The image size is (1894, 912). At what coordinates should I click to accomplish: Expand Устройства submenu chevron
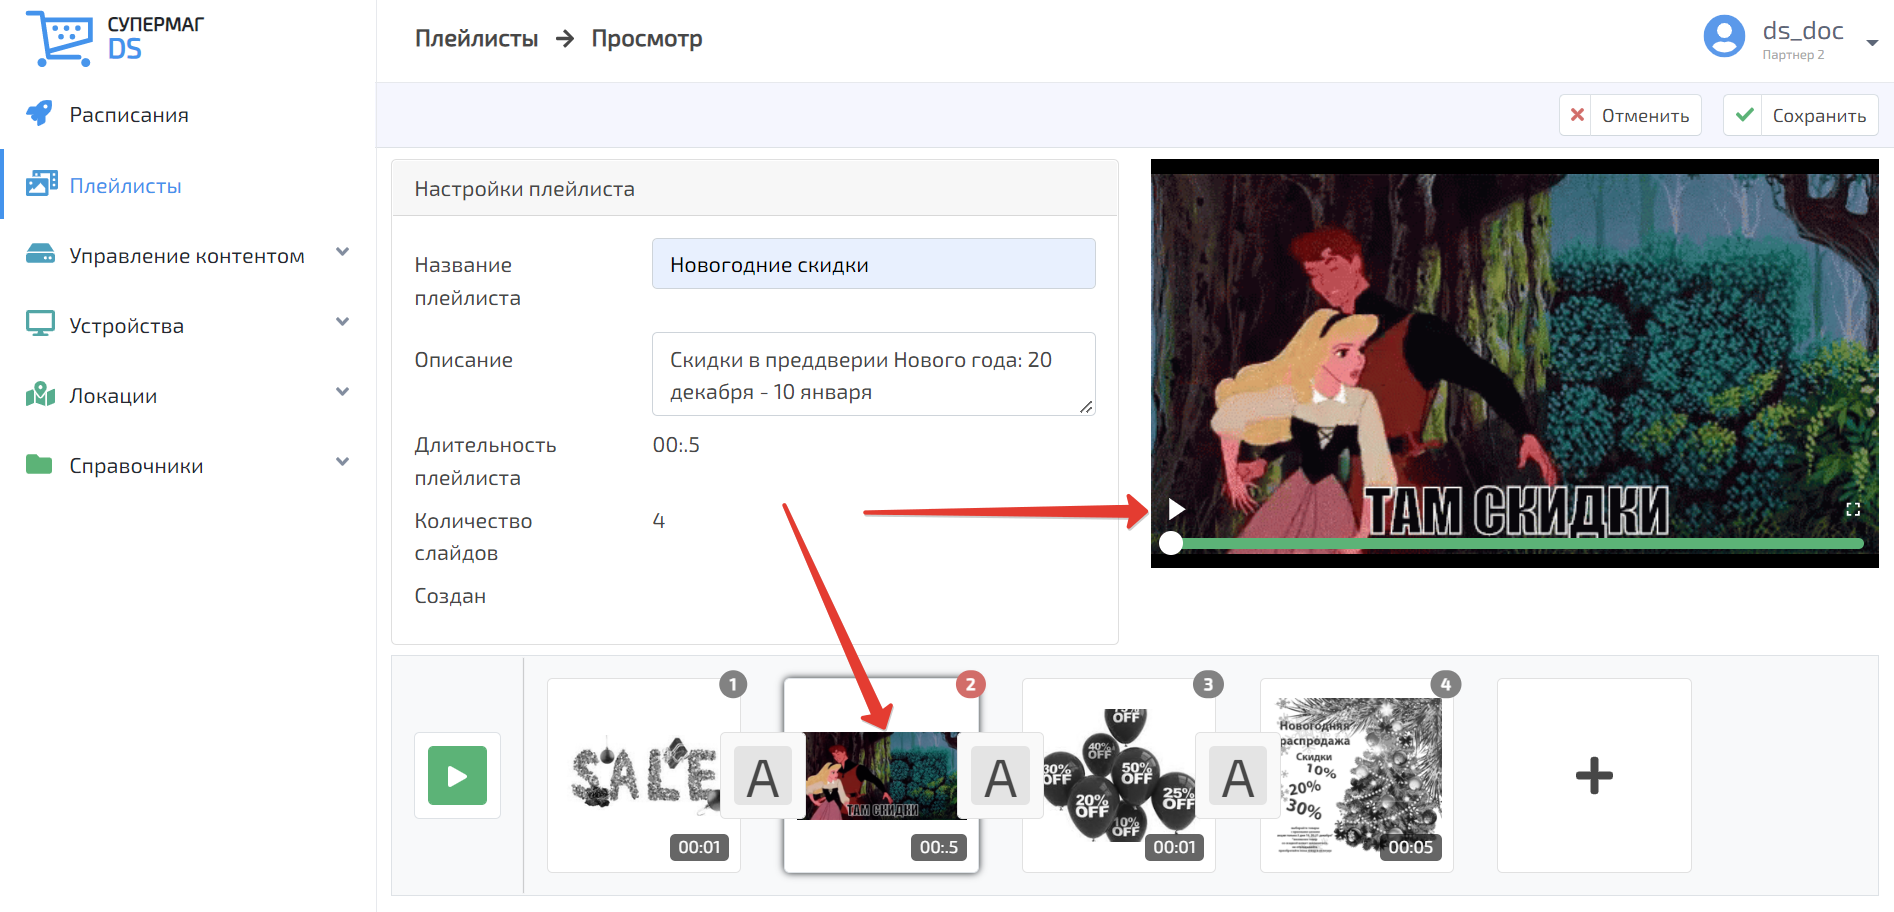click(x=342, y=322)
